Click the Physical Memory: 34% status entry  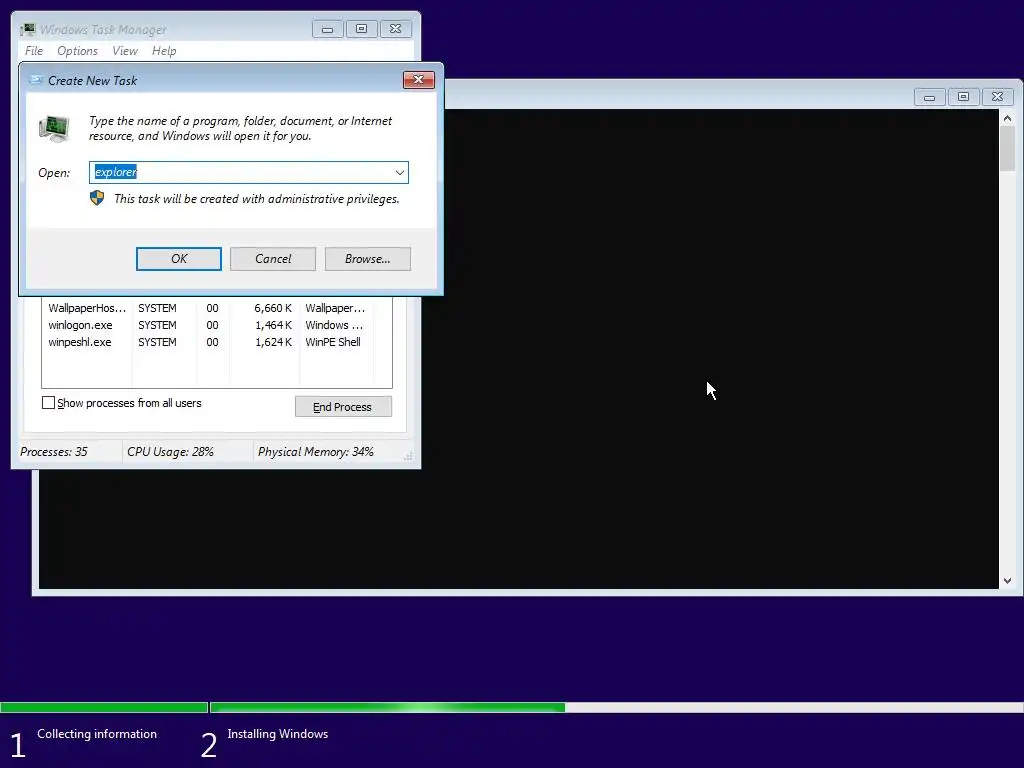coord(315,451)
